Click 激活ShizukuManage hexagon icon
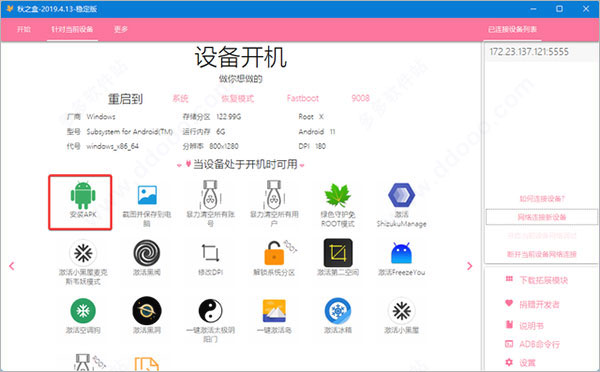This screenshot has width=600, height=372. 401,195
